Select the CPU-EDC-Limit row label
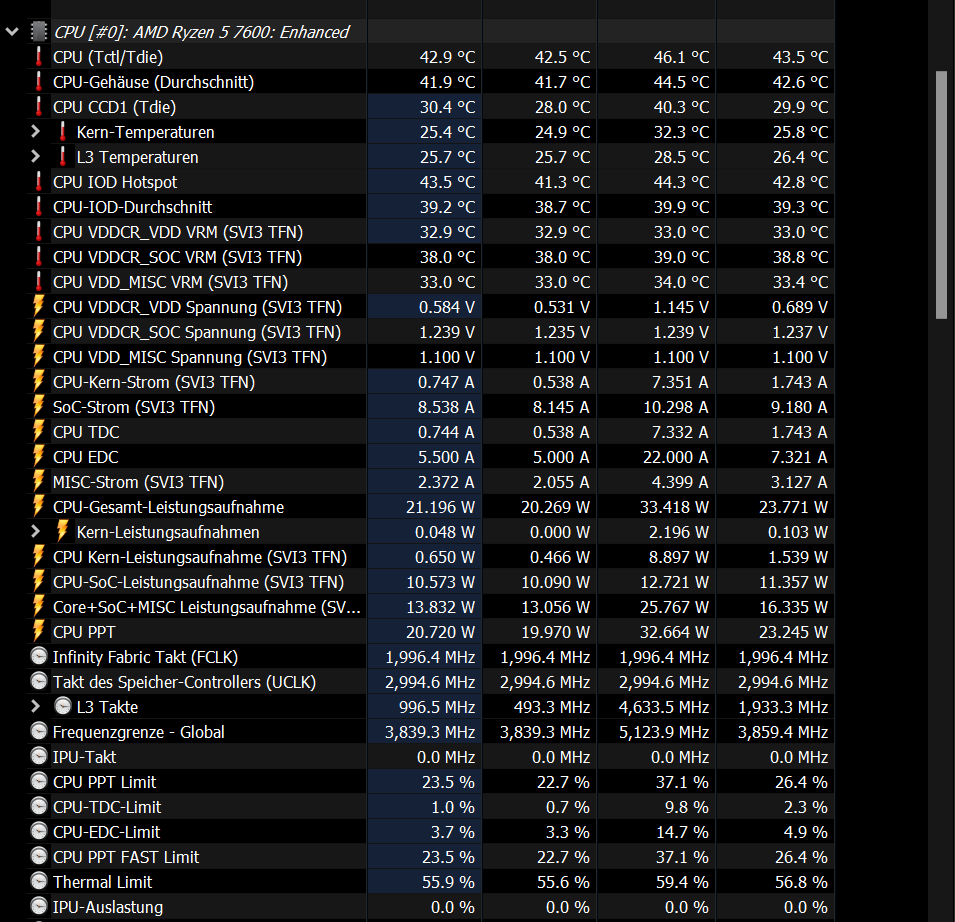 coord(107,832)
